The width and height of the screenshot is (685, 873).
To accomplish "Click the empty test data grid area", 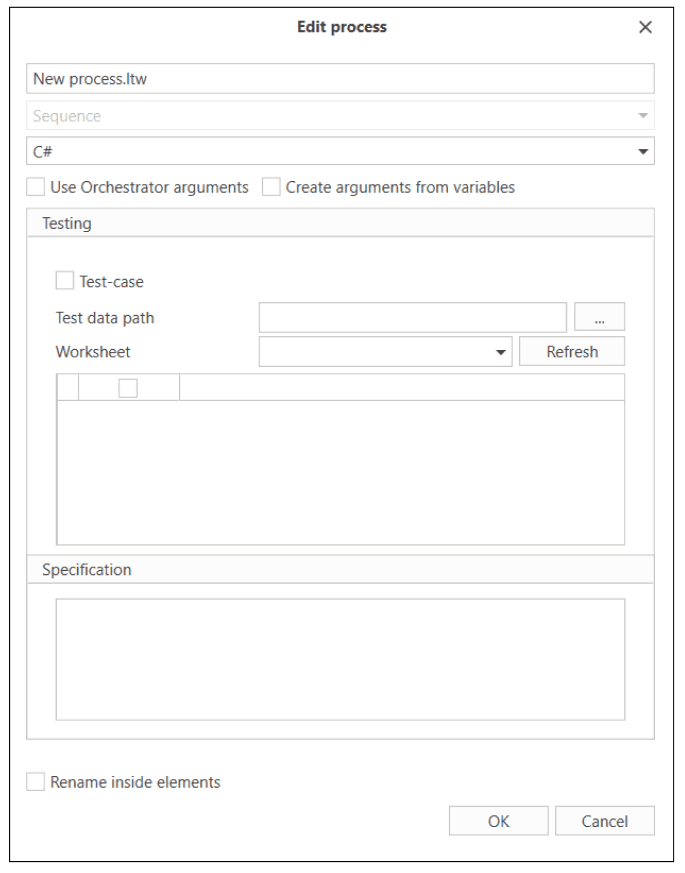I will tap(340, 470).
